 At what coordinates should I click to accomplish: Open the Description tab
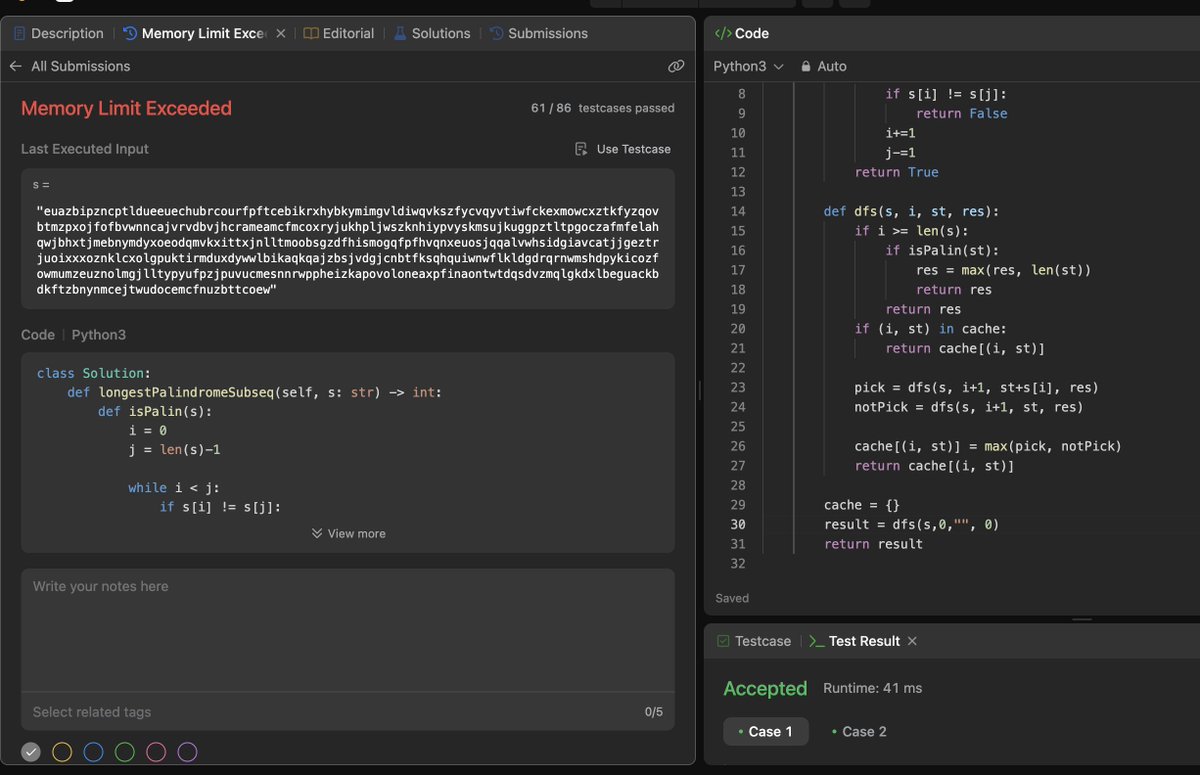58,33
